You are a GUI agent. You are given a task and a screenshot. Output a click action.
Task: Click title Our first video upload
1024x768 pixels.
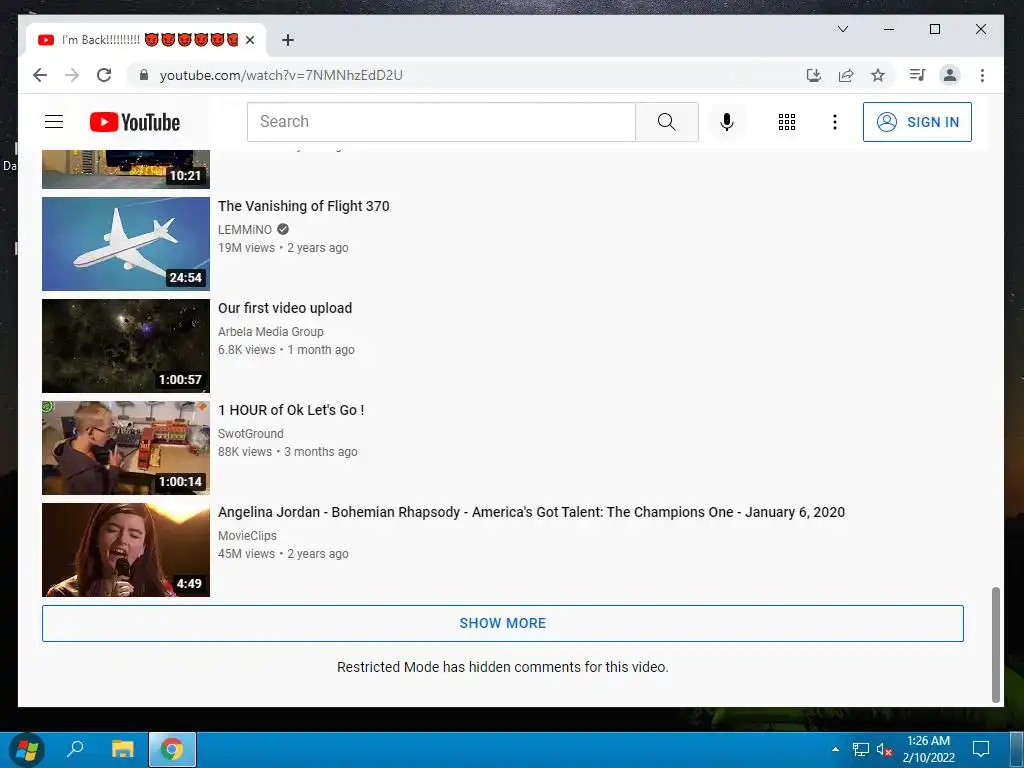(x=285, y=308)
